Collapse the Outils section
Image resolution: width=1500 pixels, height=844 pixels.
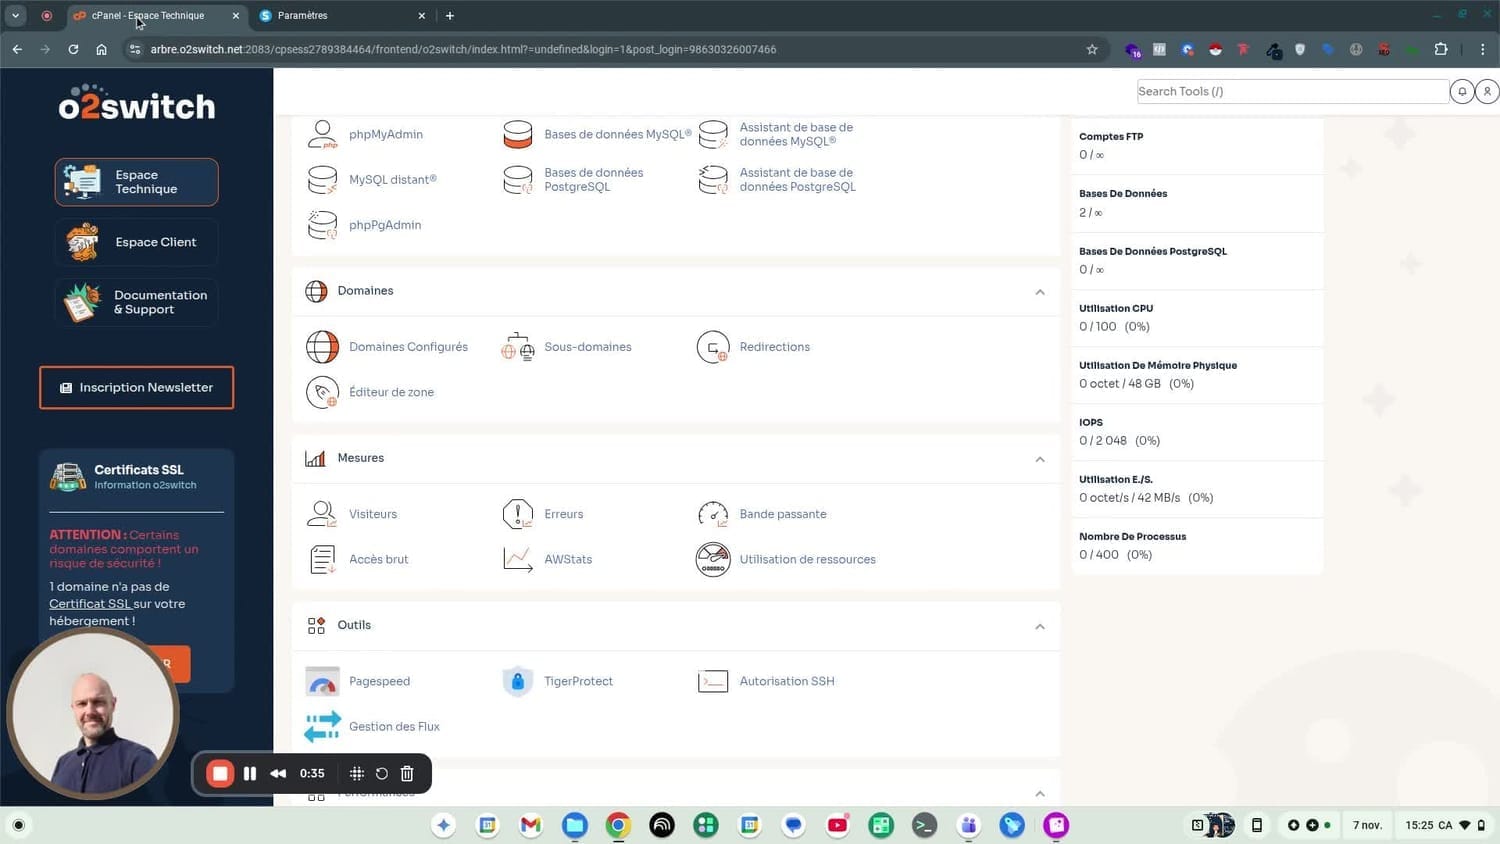(x=1040, y=626)
